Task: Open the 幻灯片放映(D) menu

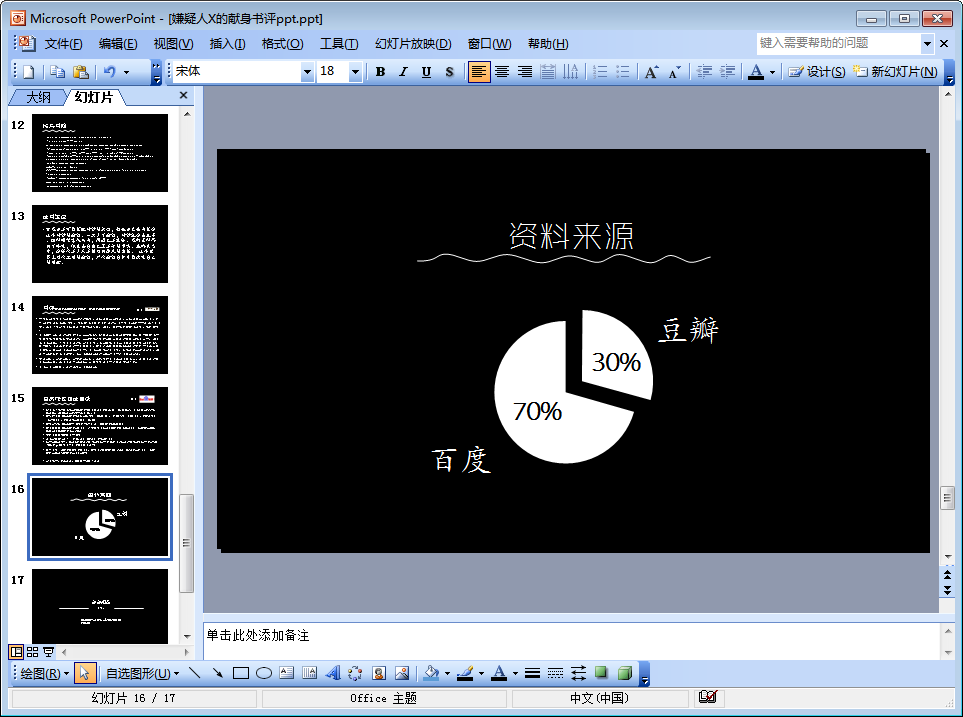Action: tap(413, 44)
